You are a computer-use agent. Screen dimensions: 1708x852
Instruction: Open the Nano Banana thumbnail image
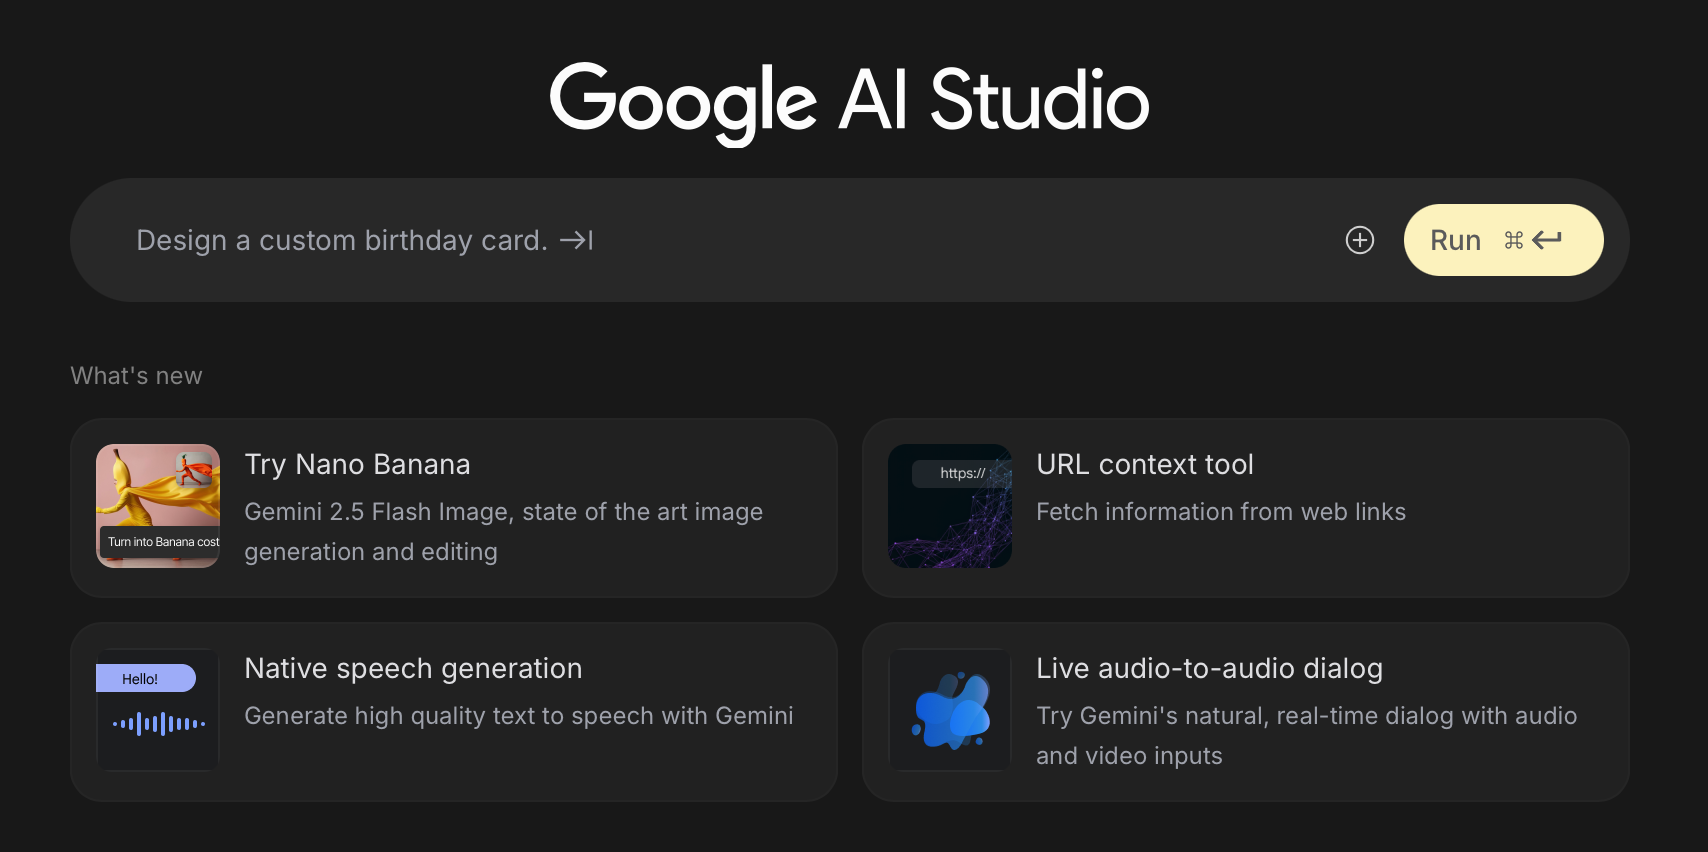[x=158, y=506]
